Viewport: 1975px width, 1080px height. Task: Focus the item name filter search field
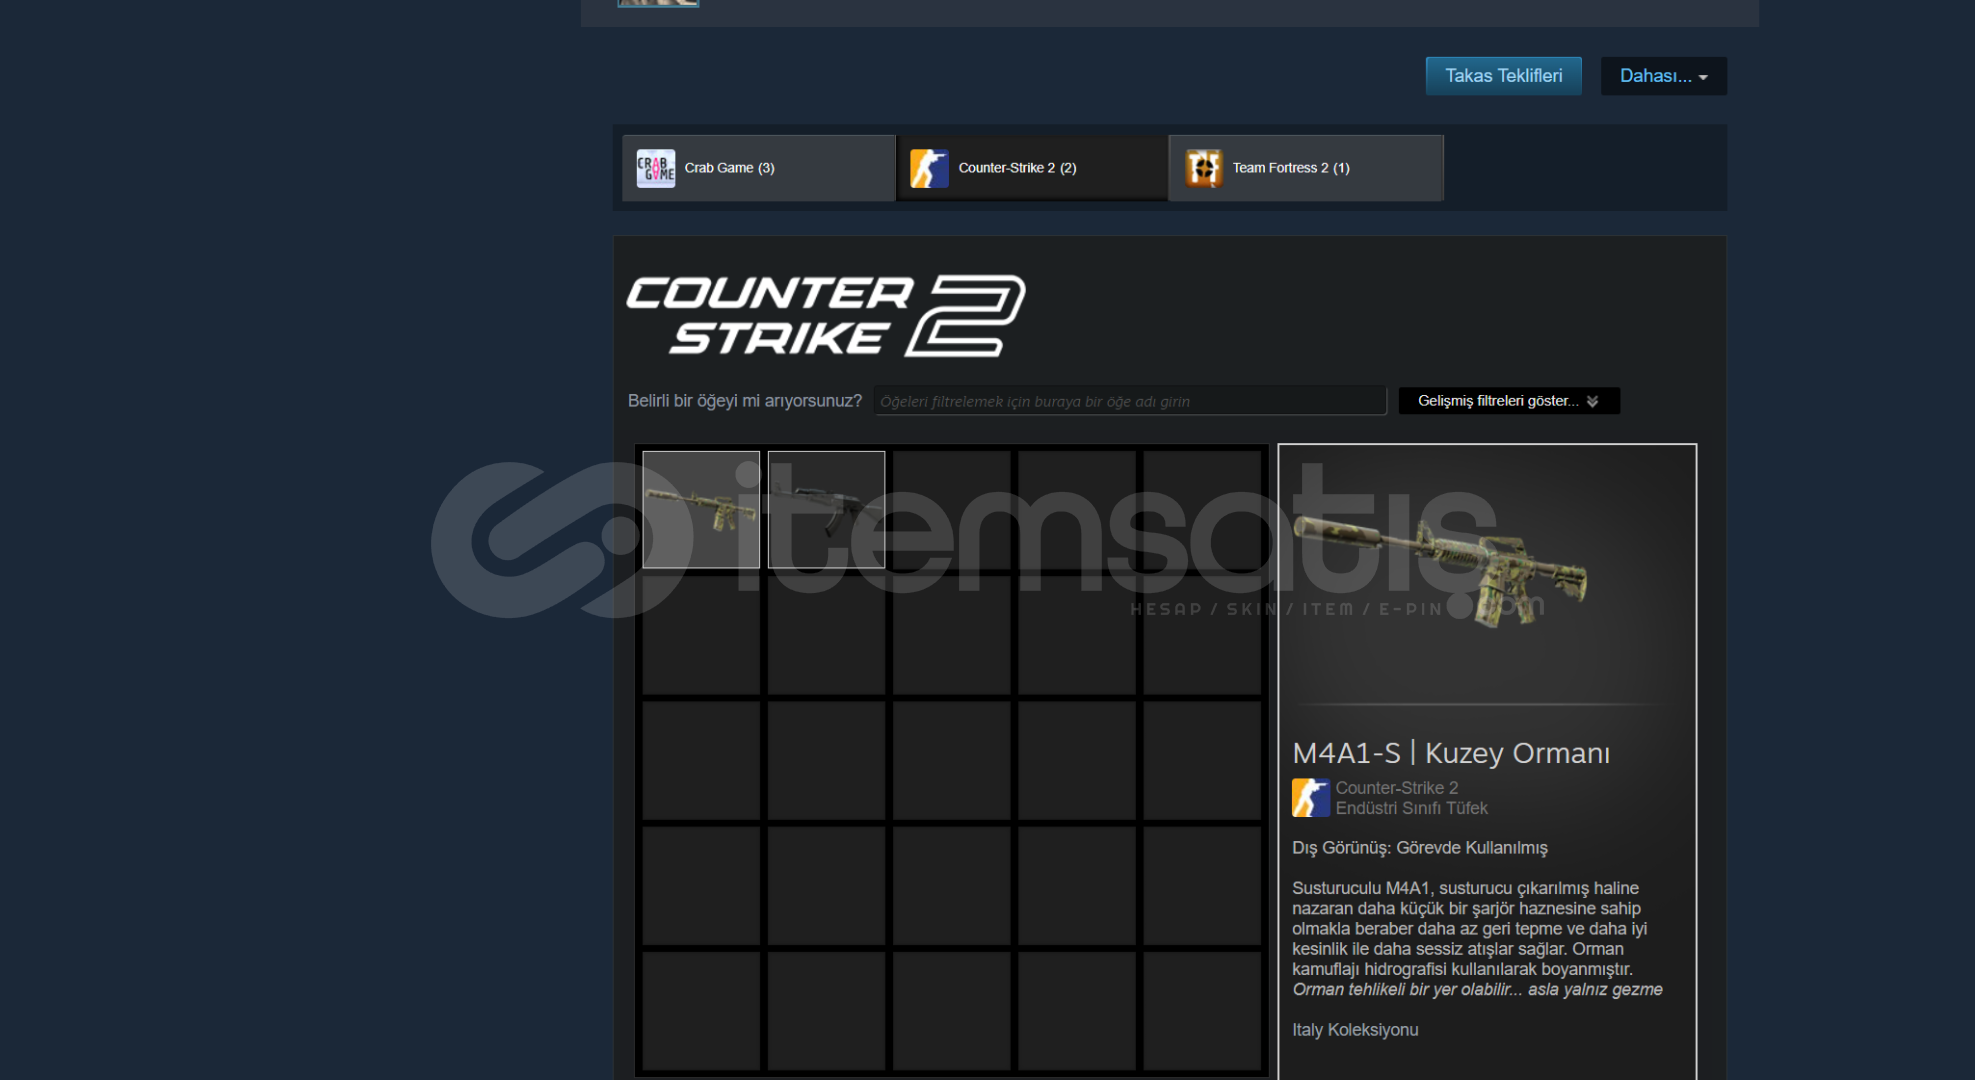(1130, 401)
